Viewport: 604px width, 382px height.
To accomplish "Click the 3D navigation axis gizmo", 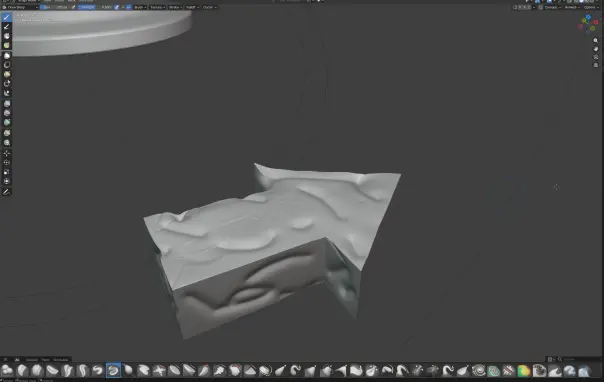I will [x=588, y=24].
